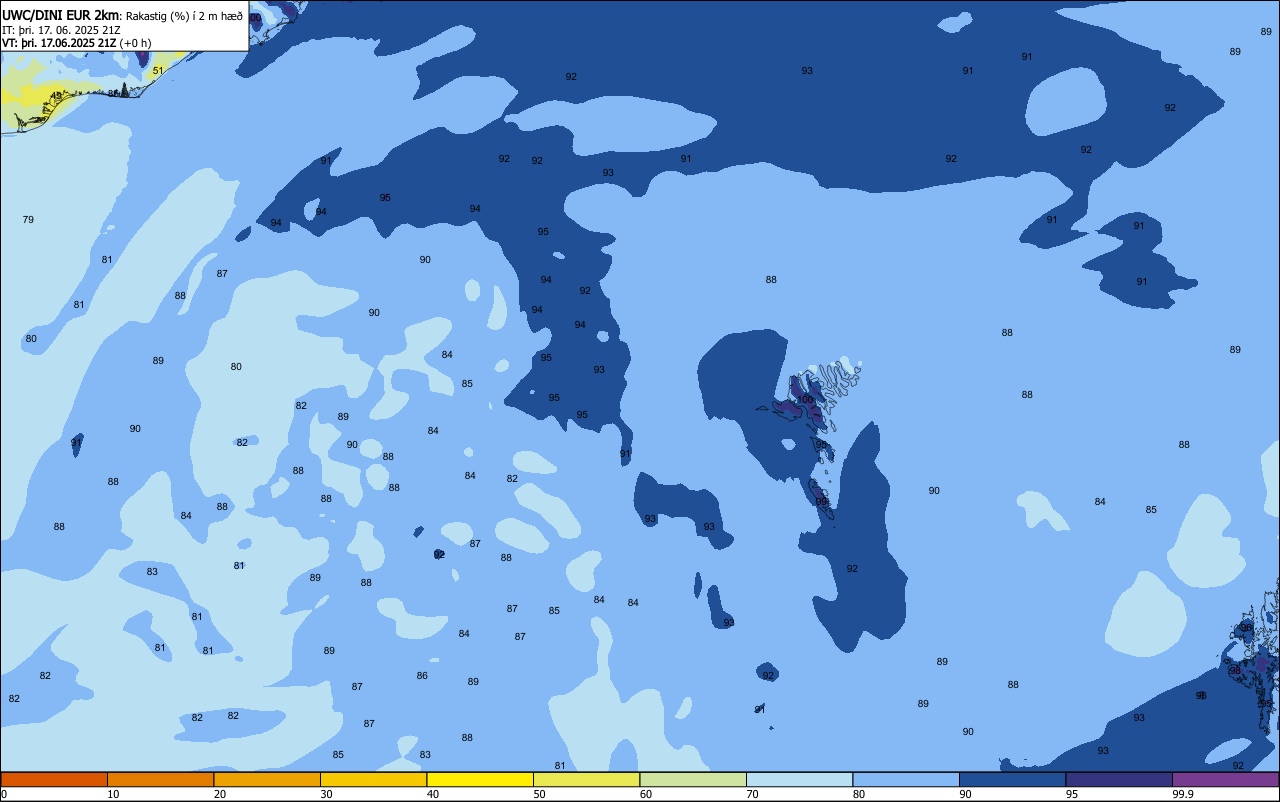Click the '30' legend tick label
Viewport: 1280px width, 802px height.
[326, 794]
